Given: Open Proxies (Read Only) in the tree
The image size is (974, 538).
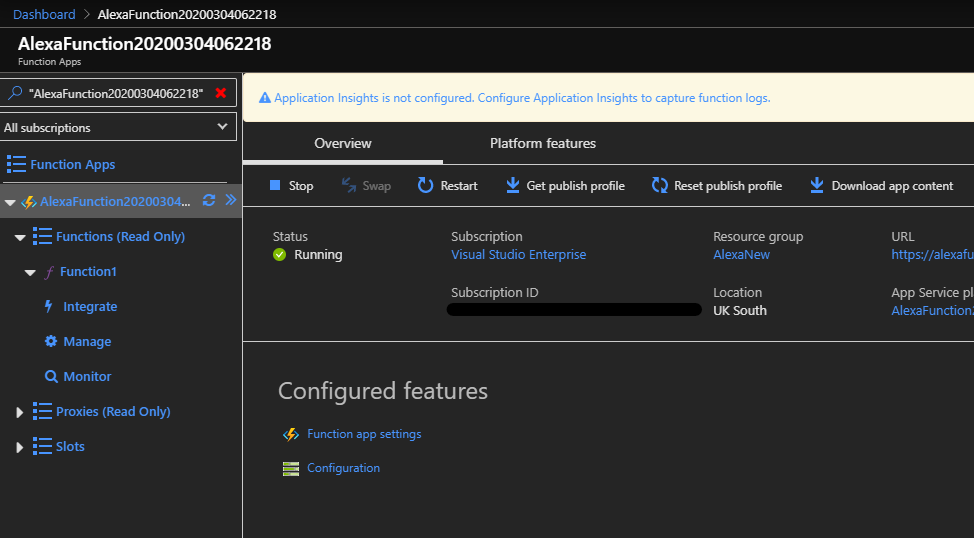Looking at the screenshot, I should point(113,411).
